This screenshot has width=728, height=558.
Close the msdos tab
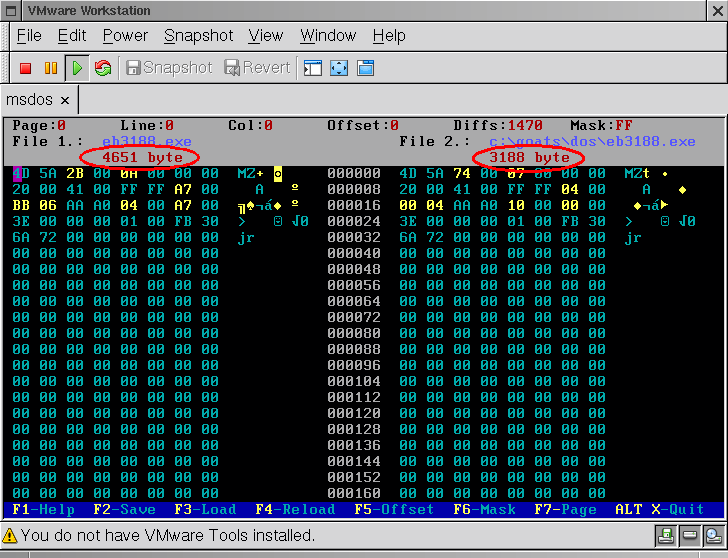[x=65, y=100]
